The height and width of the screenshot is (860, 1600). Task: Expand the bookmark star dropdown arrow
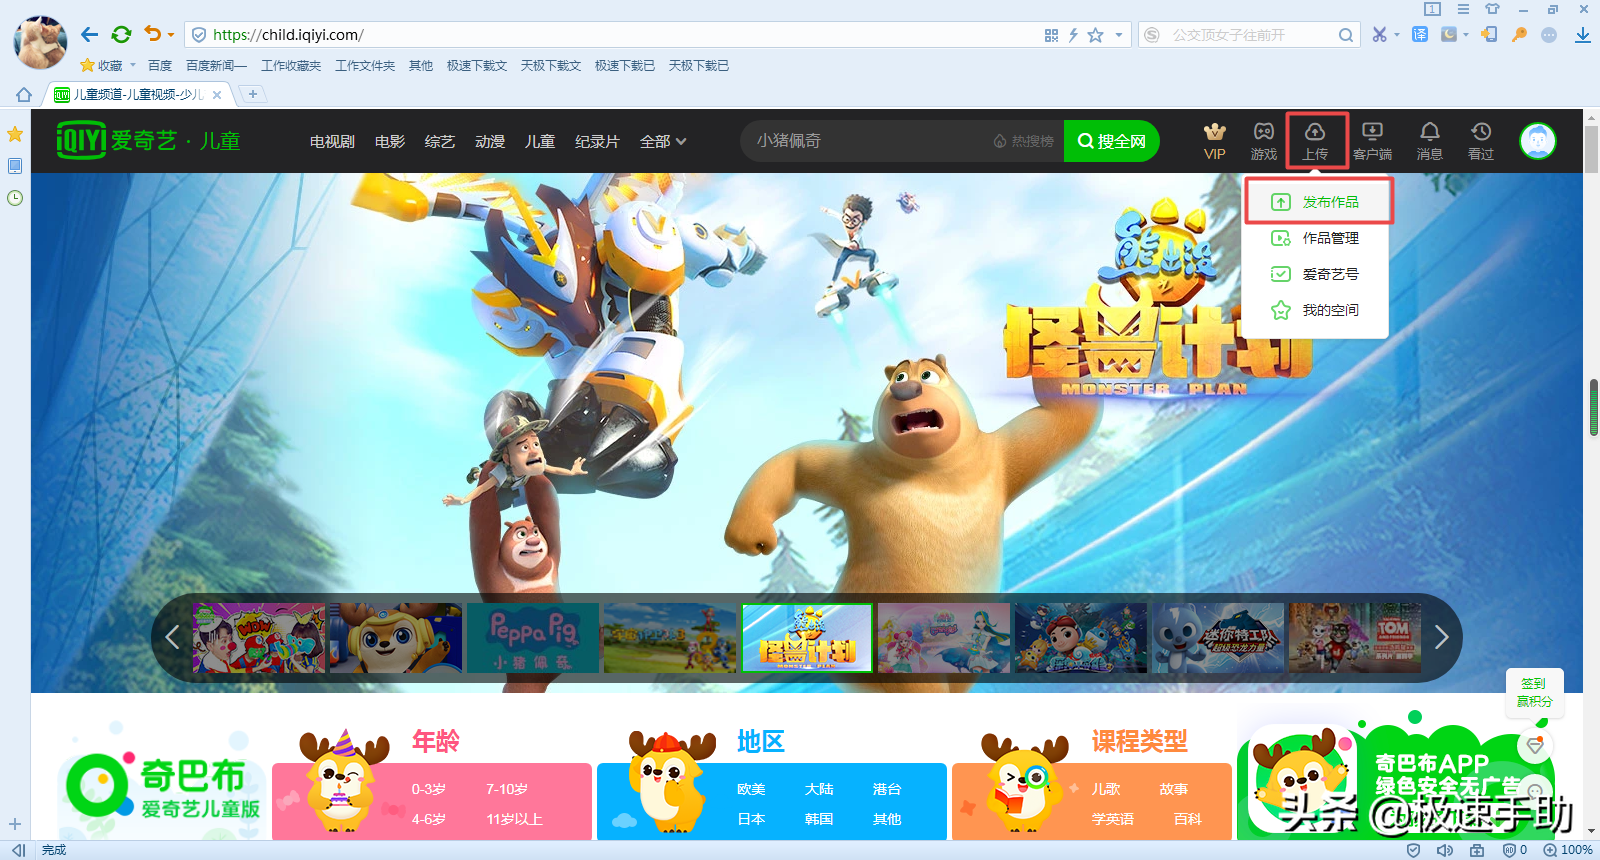(1118, 35)
